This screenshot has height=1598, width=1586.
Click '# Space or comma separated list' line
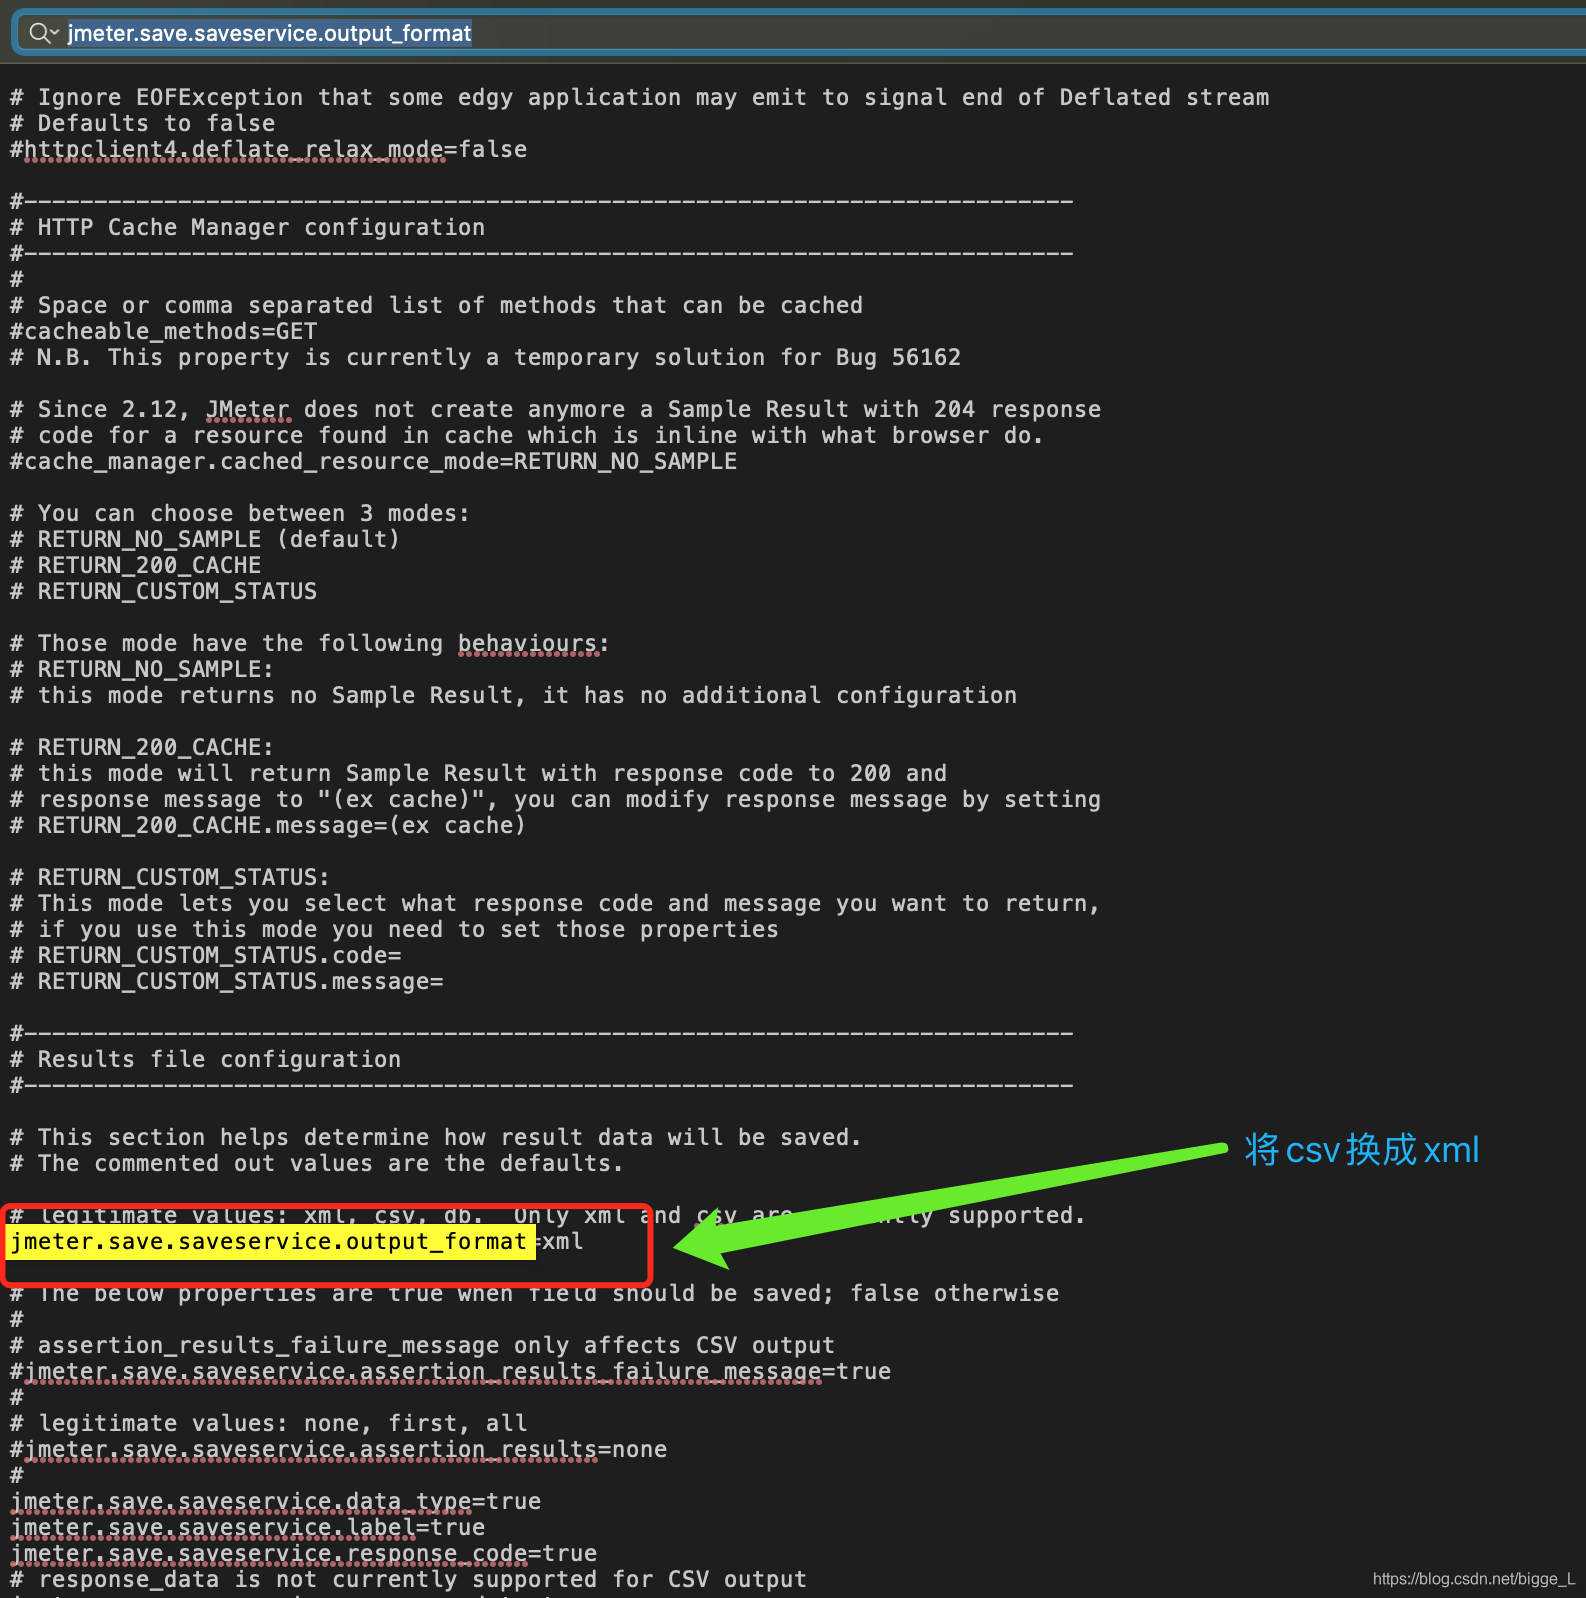click(436, 306)
